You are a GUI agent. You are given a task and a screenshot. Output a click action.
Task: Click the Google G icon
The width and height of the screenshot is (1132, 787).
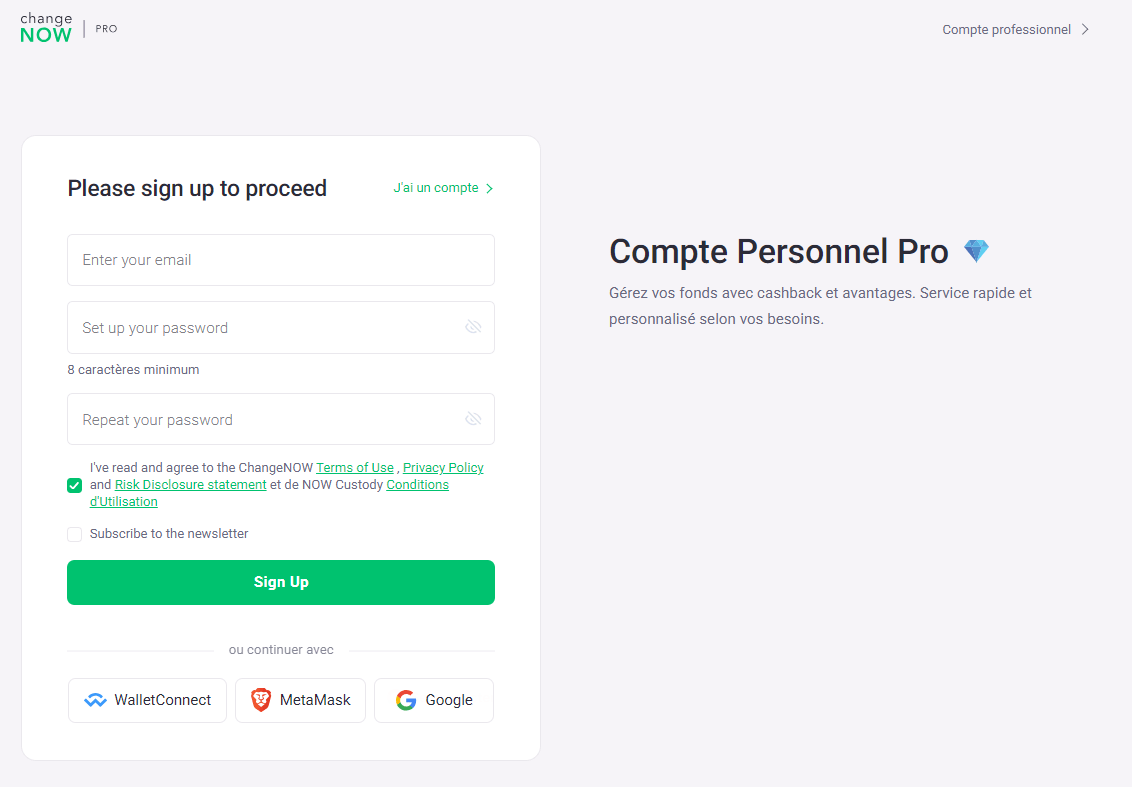pos(405,700)
